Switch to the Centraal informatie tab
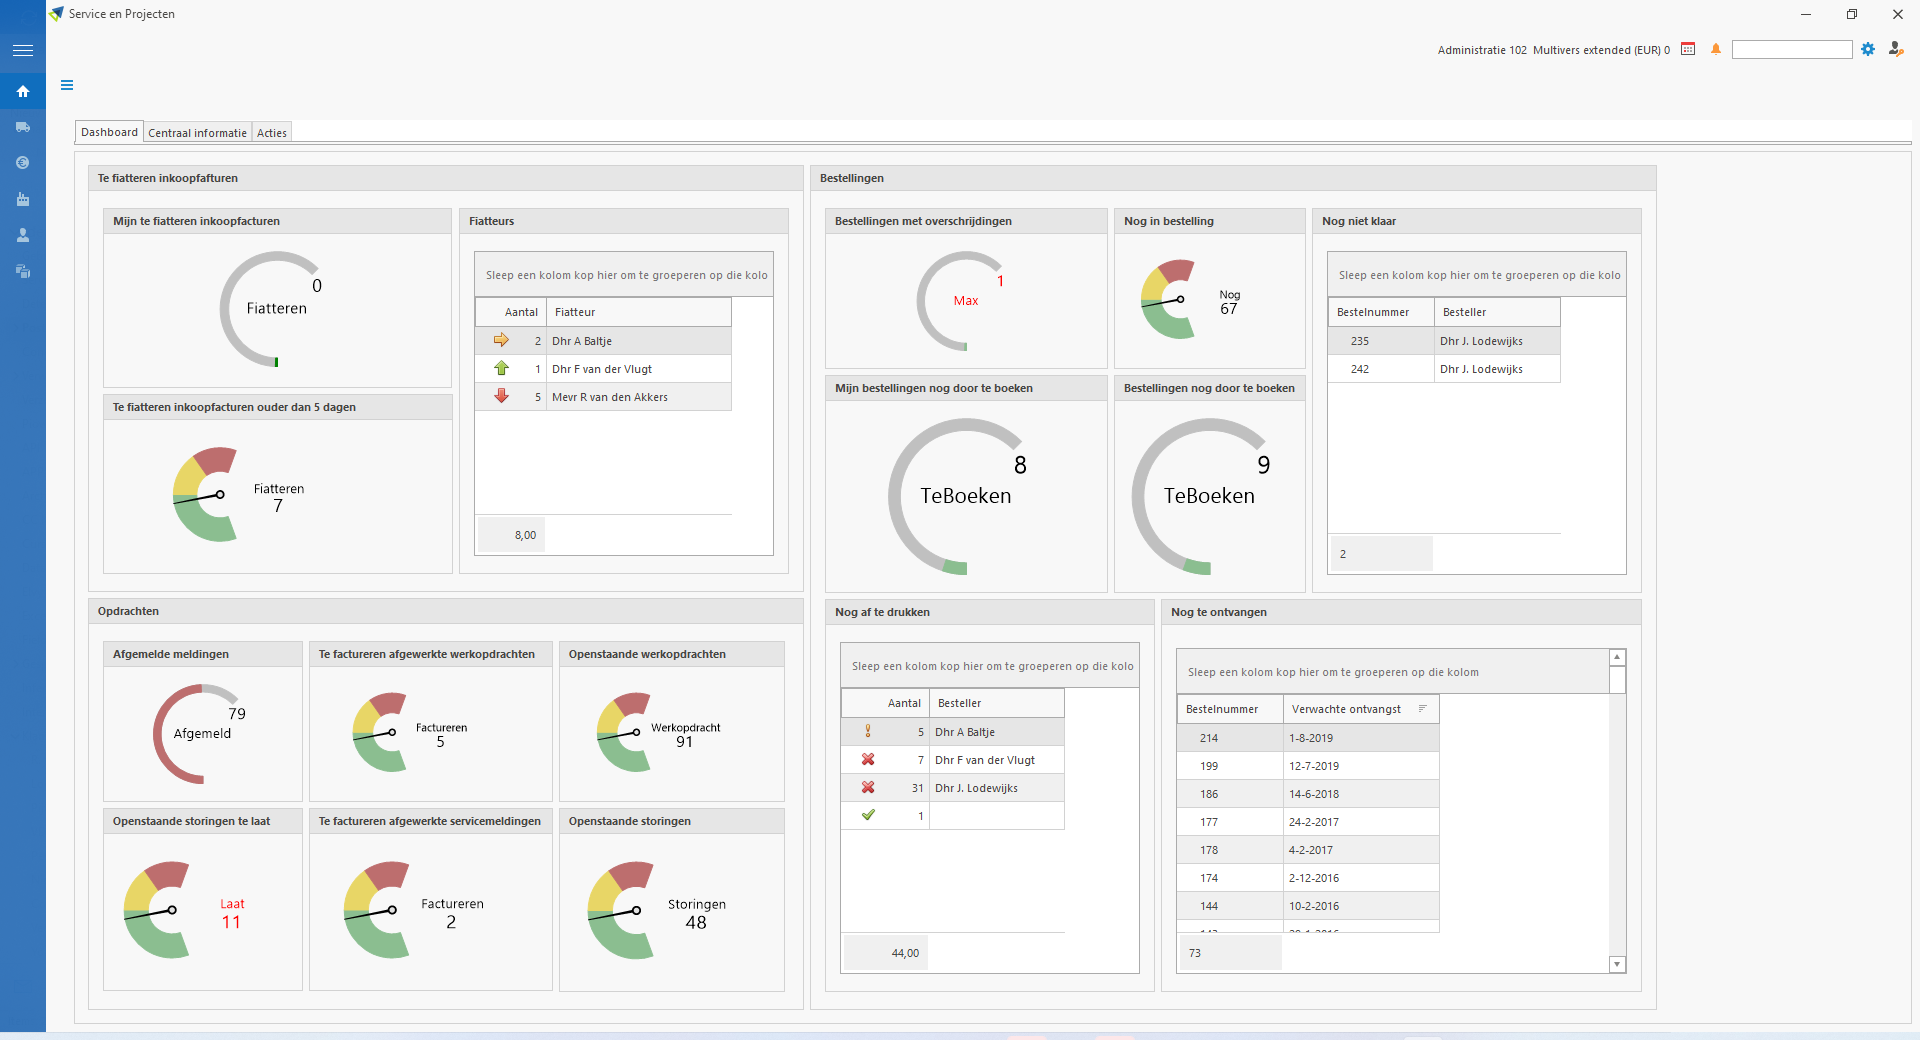The image size is (1920, 1040). [x=197, y=133]
